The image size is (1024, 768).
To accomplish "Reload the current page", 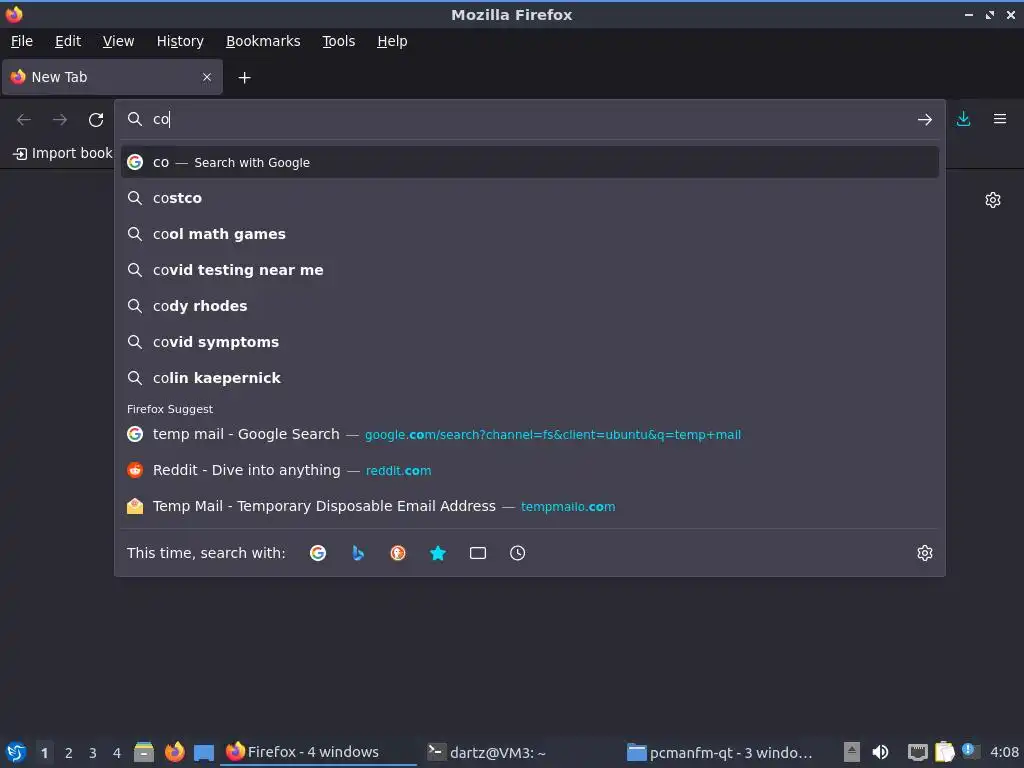I will point(96,120).
